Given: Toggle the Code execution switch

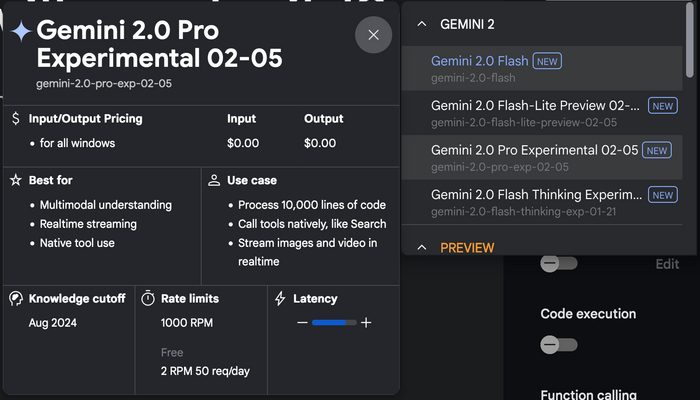Looking at the screenshot, I should pos(558,344).
